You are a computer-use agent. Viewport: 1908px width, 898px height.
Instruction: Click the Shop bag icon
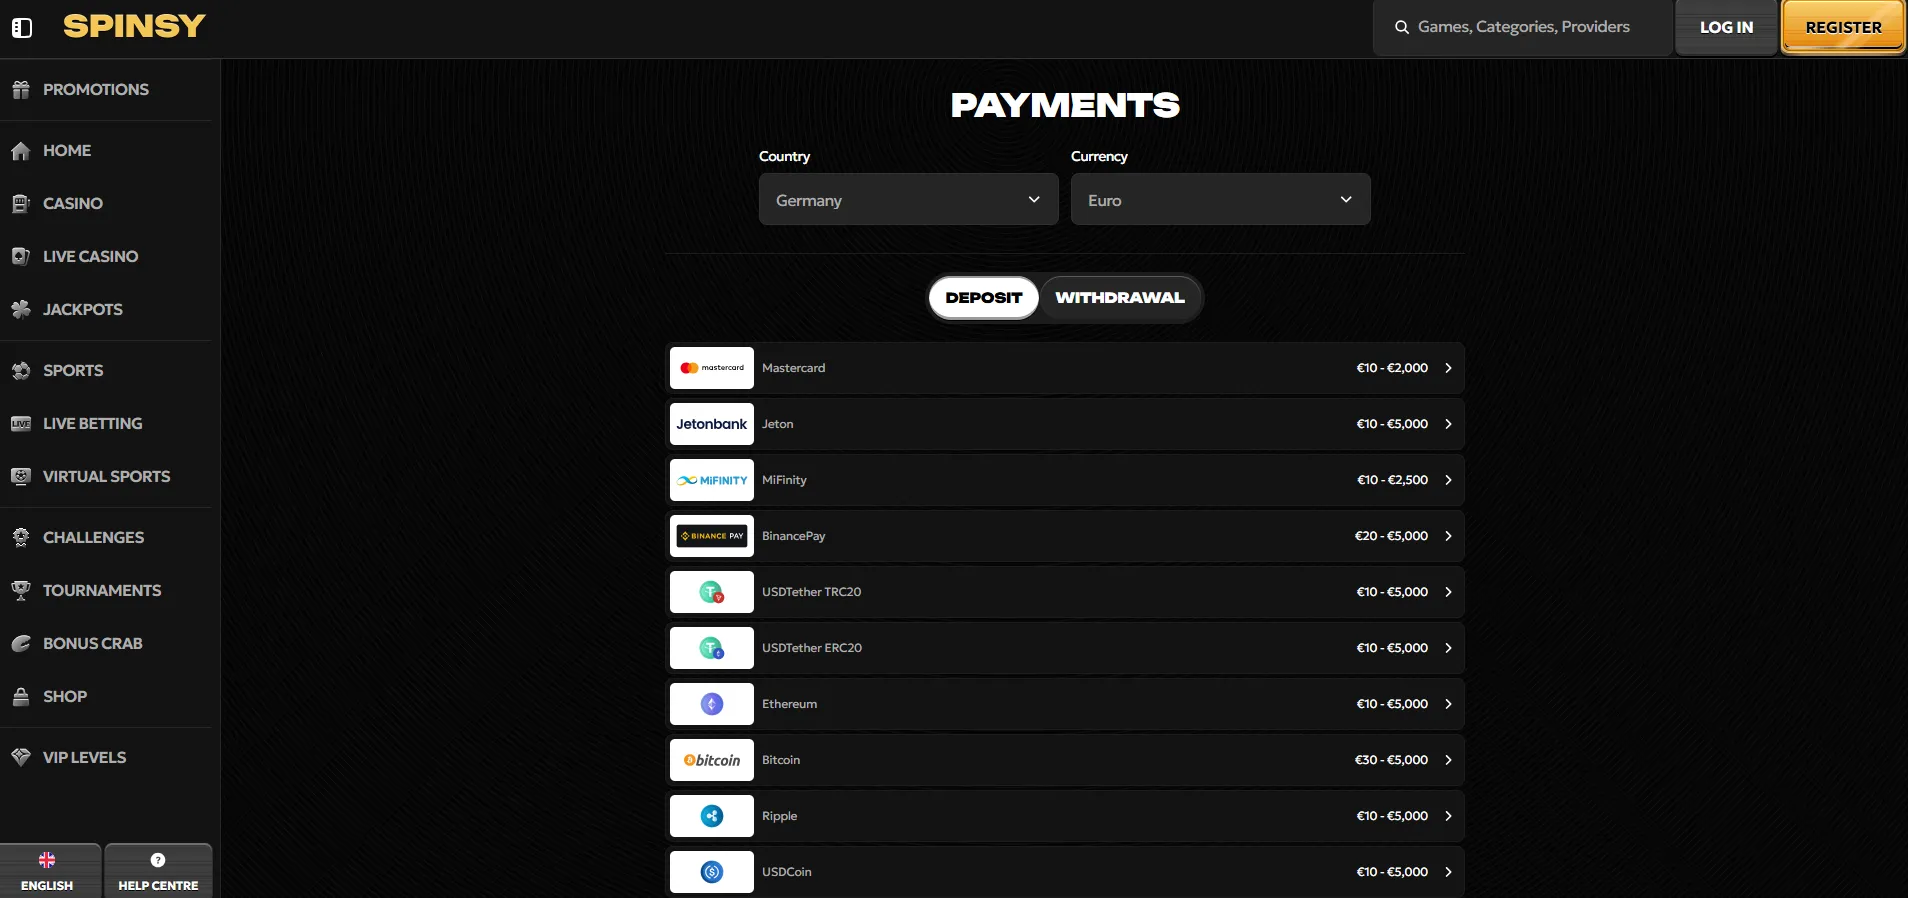(21, 697)
